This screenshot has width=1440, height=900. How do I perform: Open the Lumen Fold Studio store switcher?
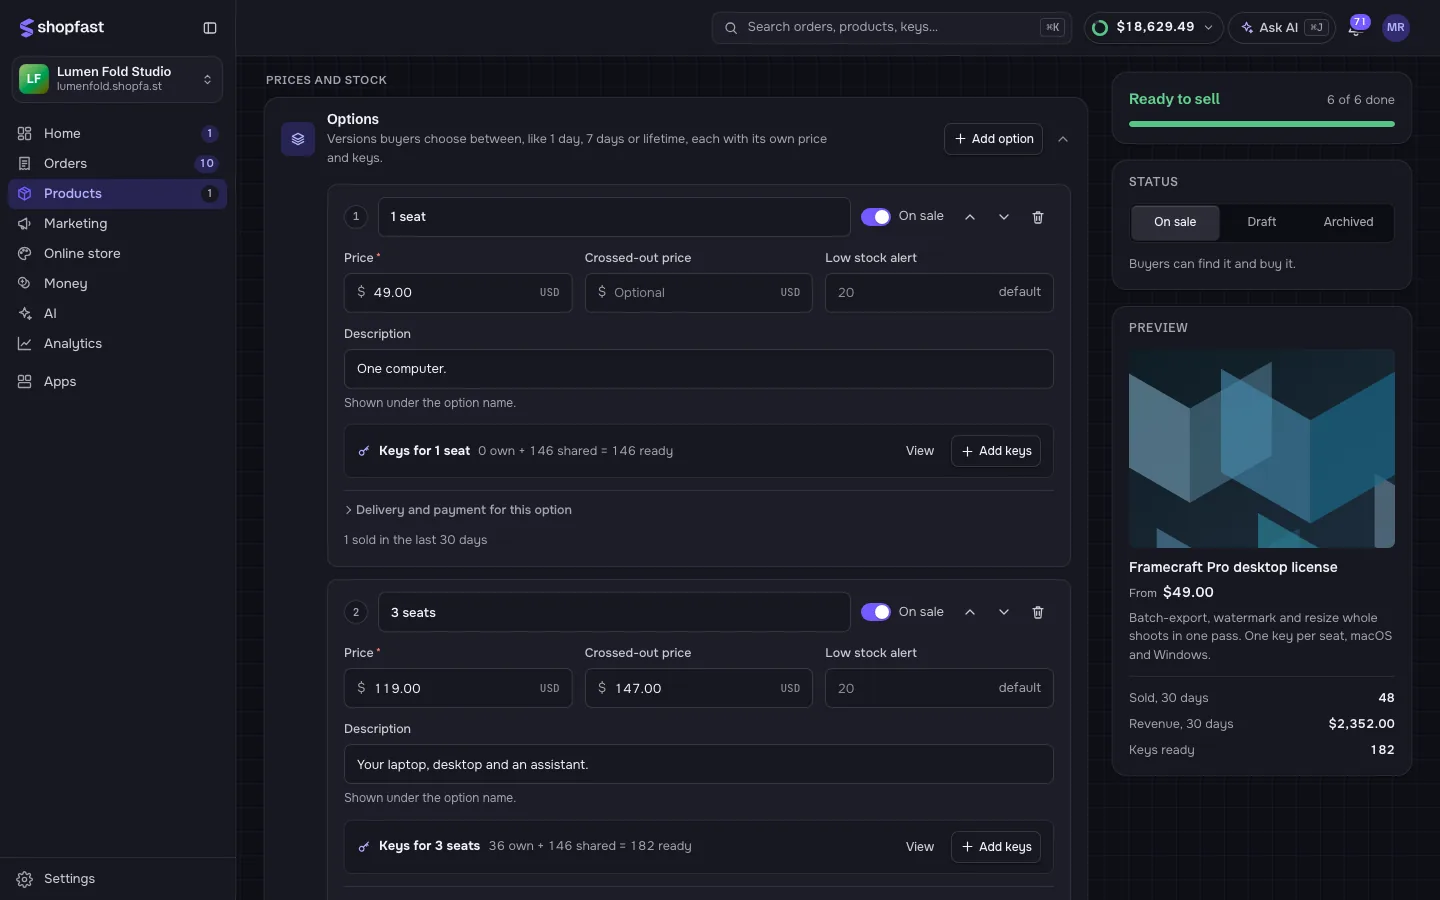pos(117,79)
